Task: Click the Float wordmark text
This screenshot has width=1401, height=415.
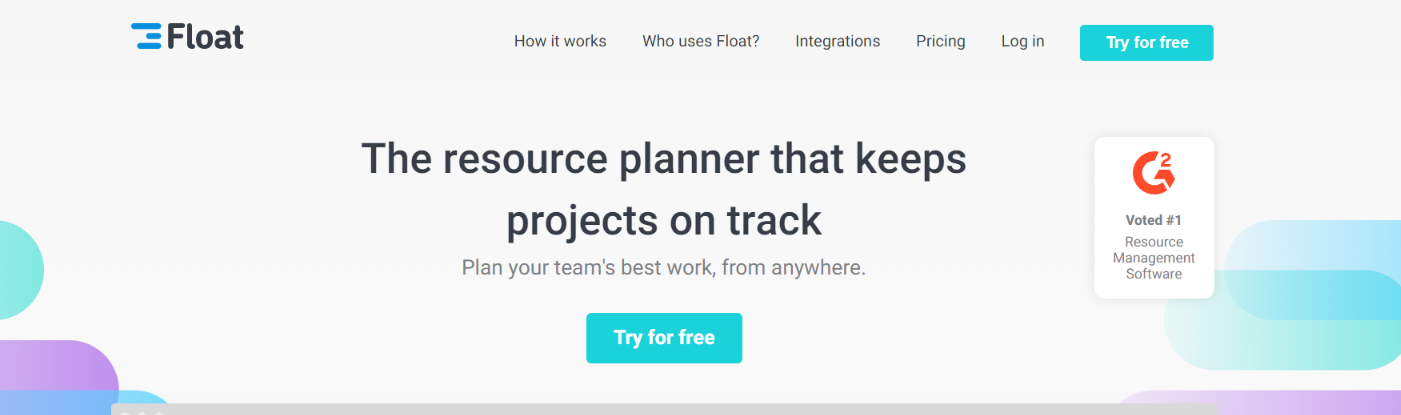Action: point(205,37)
